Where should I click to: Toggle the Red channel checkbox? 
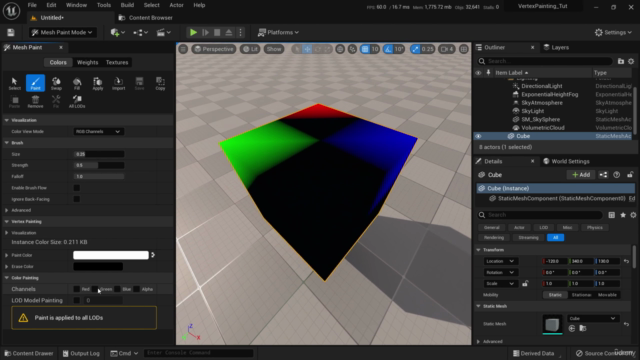pyautogui.click(x=76, y=289)
